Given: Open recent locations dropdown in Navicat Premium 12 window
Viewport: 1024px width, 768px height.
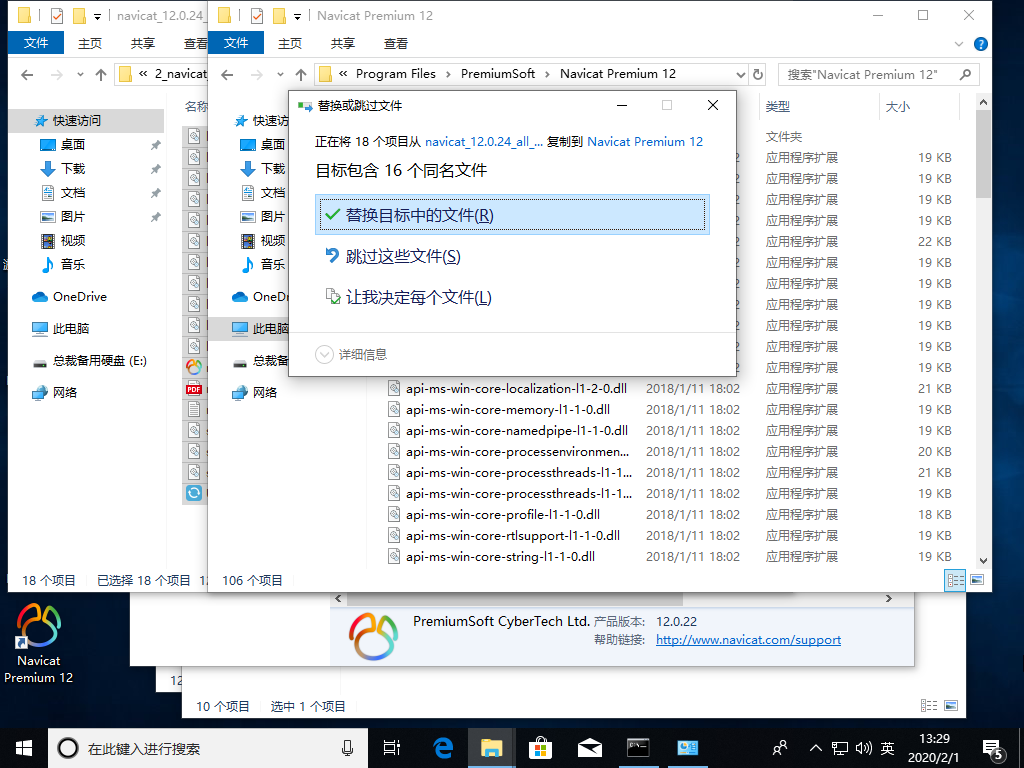Looking at the screenshot, I should click(280, 74).
